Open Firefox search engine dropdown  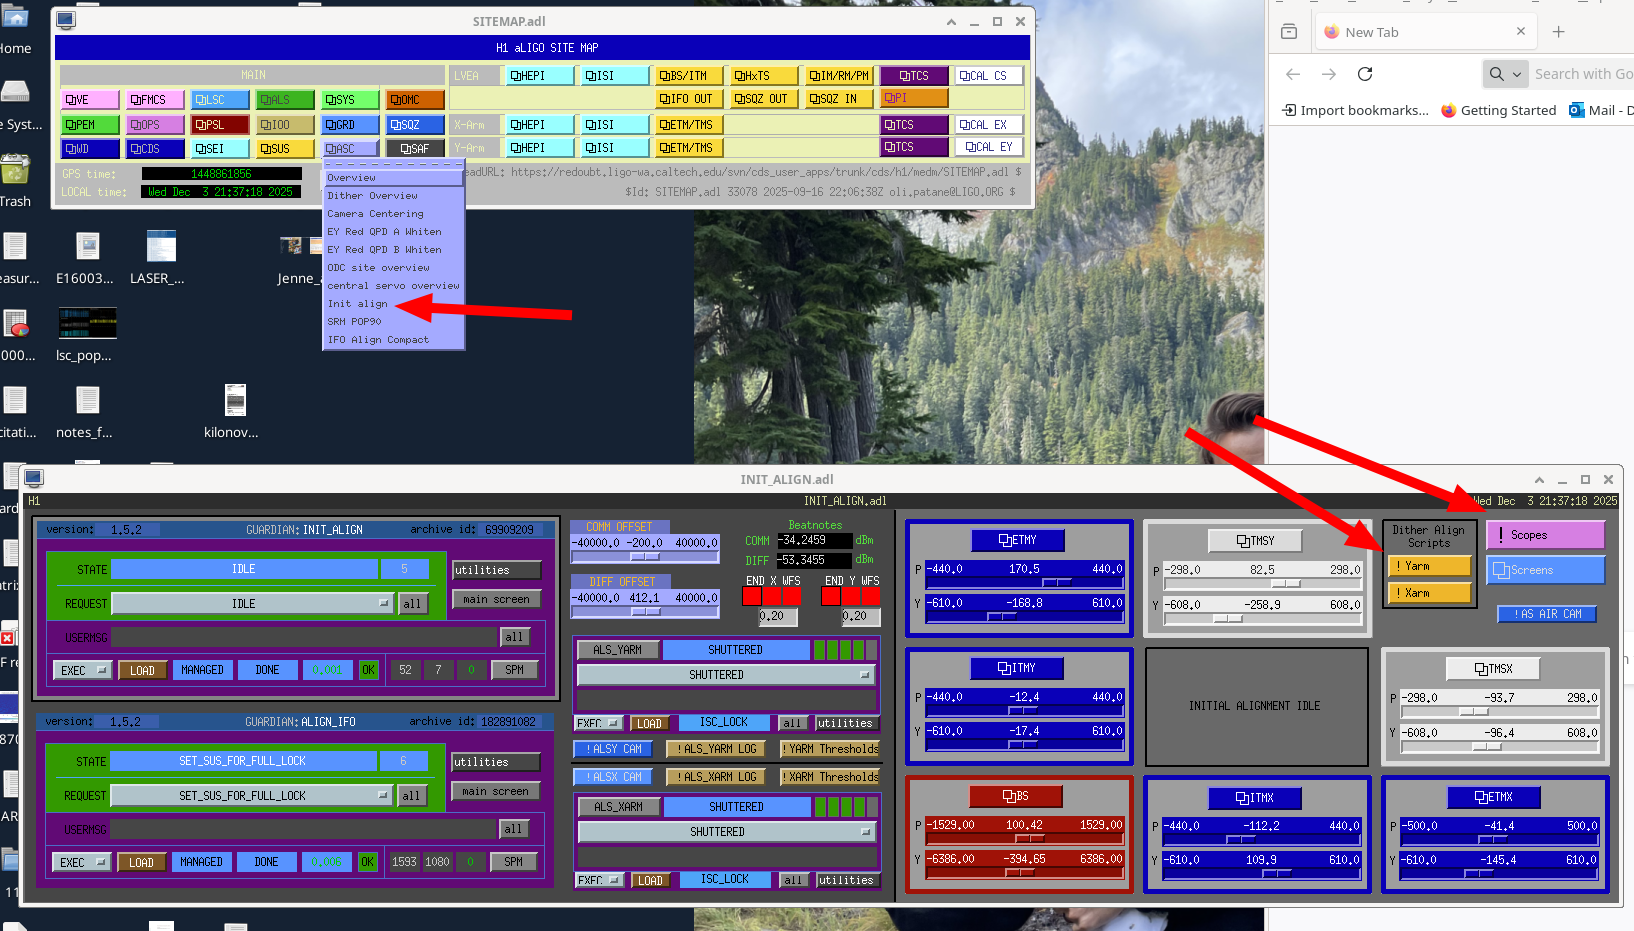pos(1504,74)
